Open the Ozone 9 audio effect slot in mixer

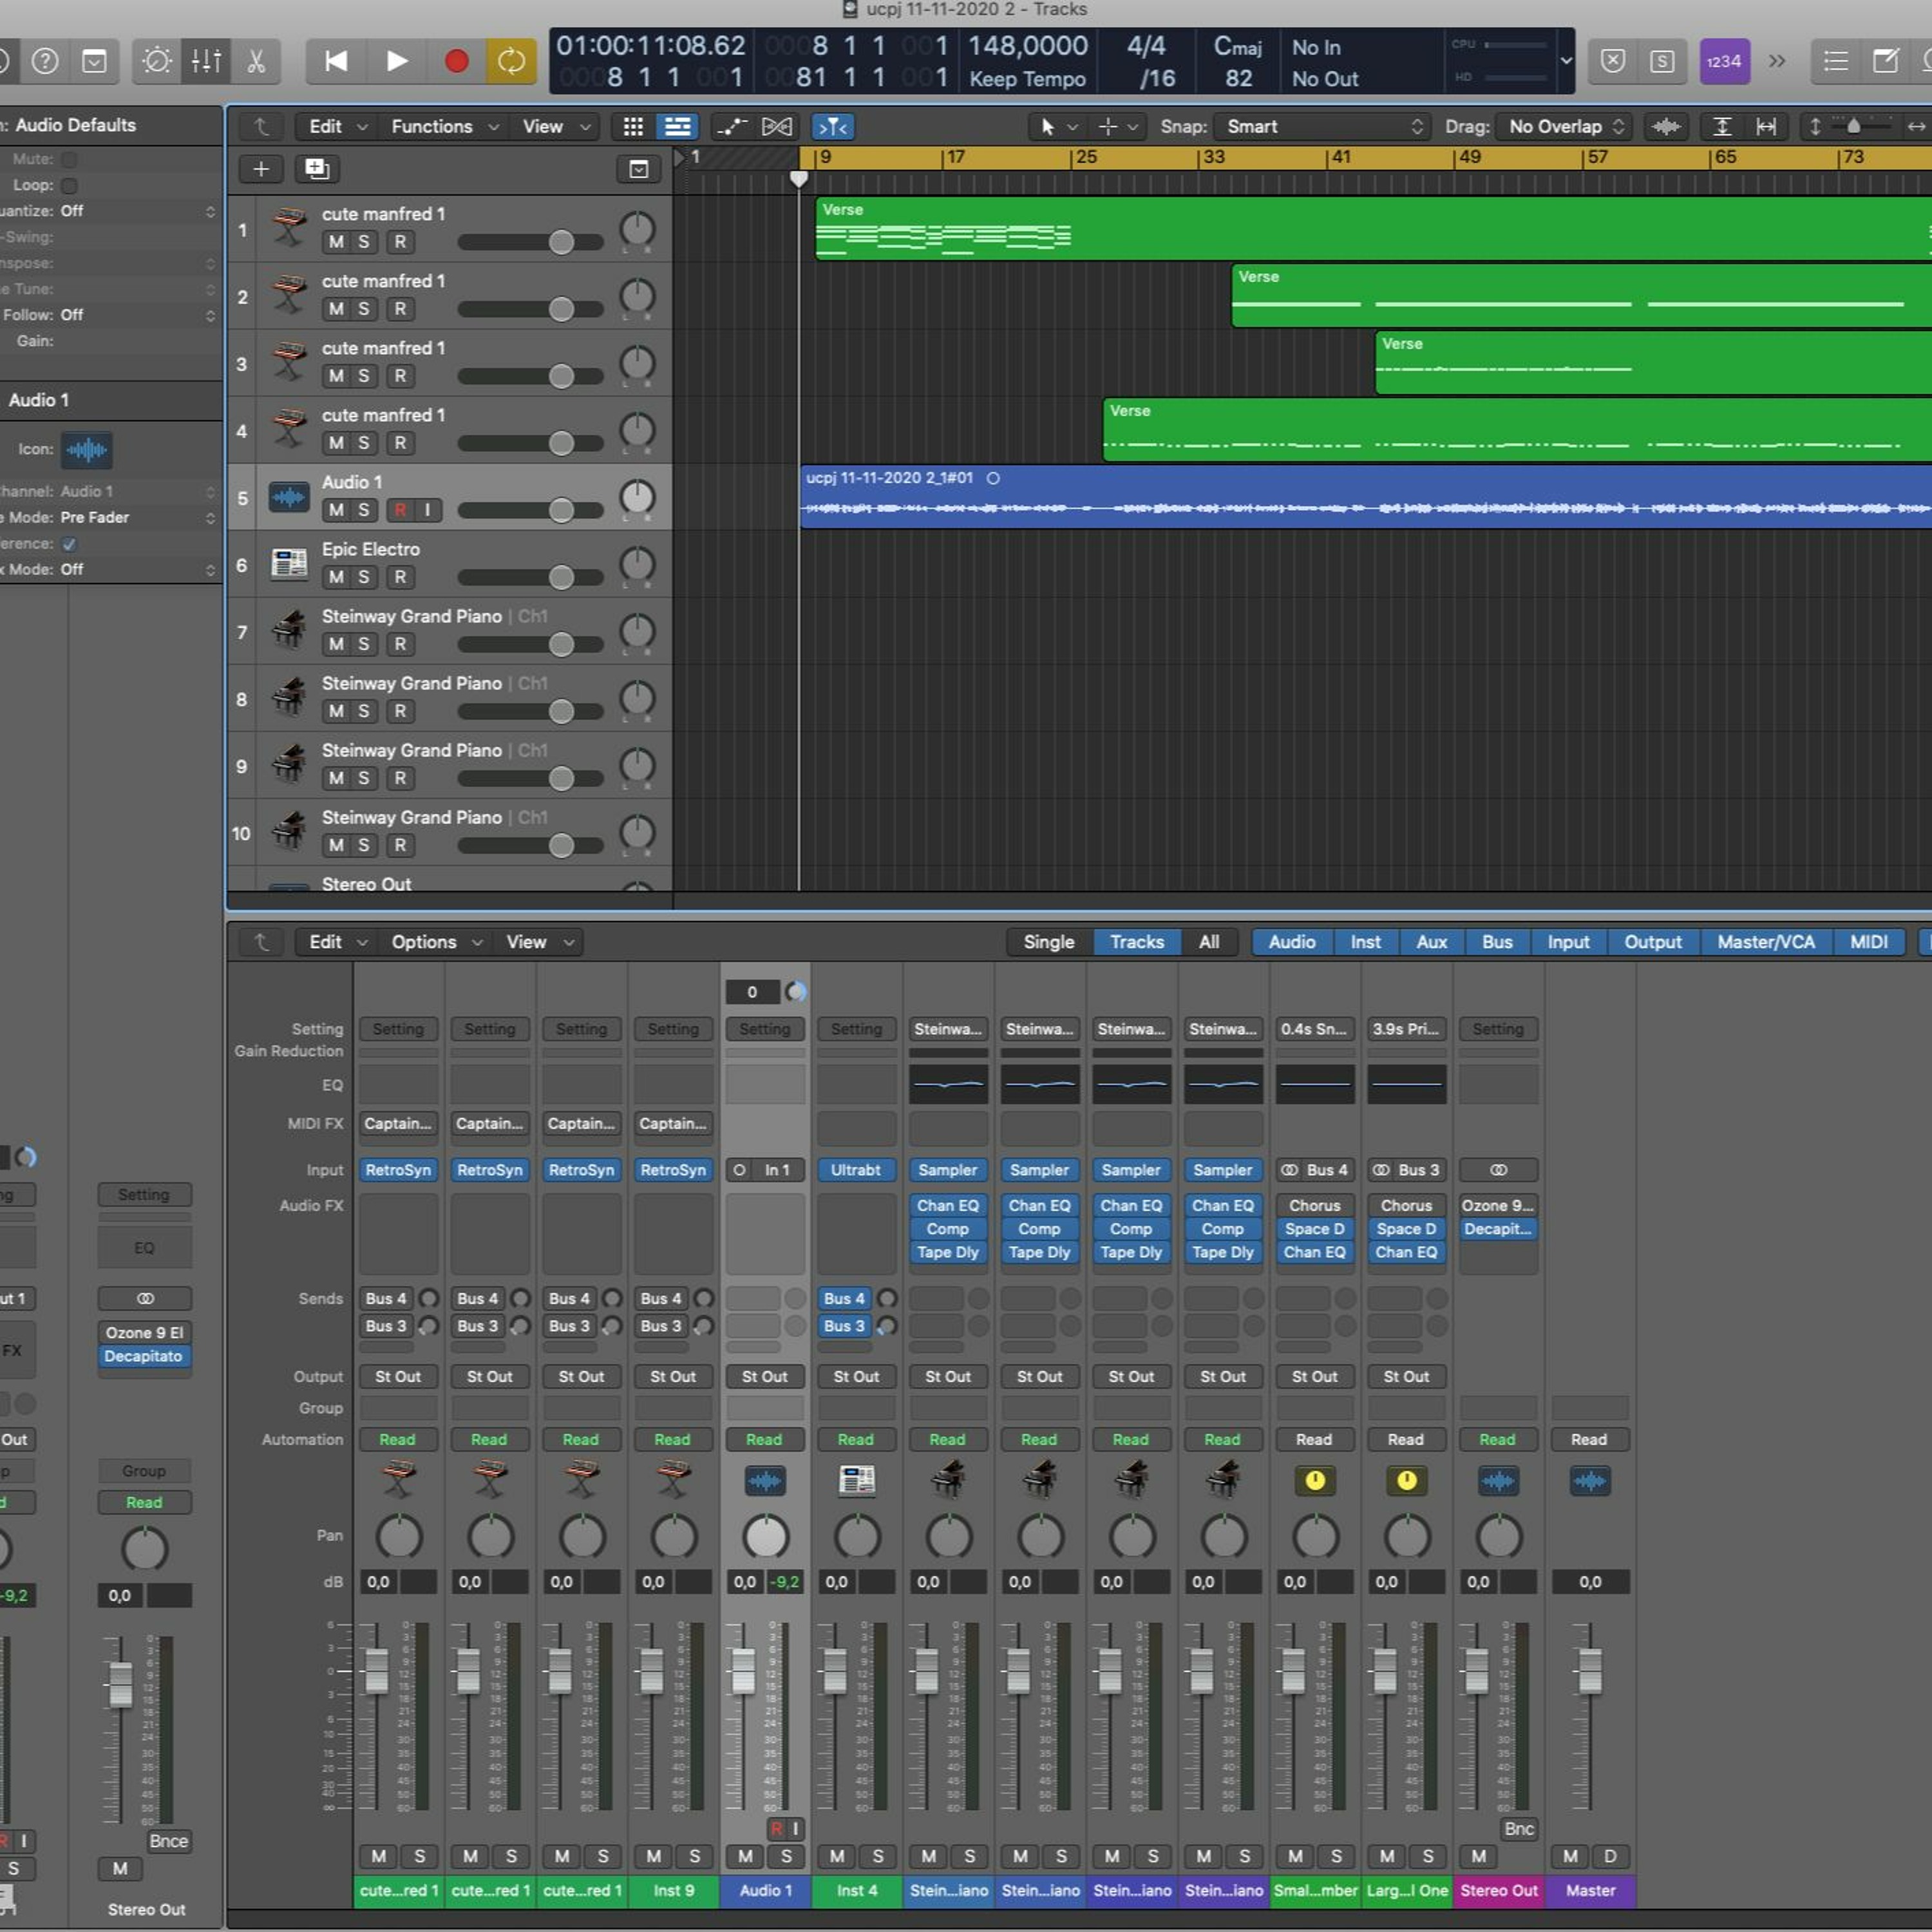pos(1497,1206)
